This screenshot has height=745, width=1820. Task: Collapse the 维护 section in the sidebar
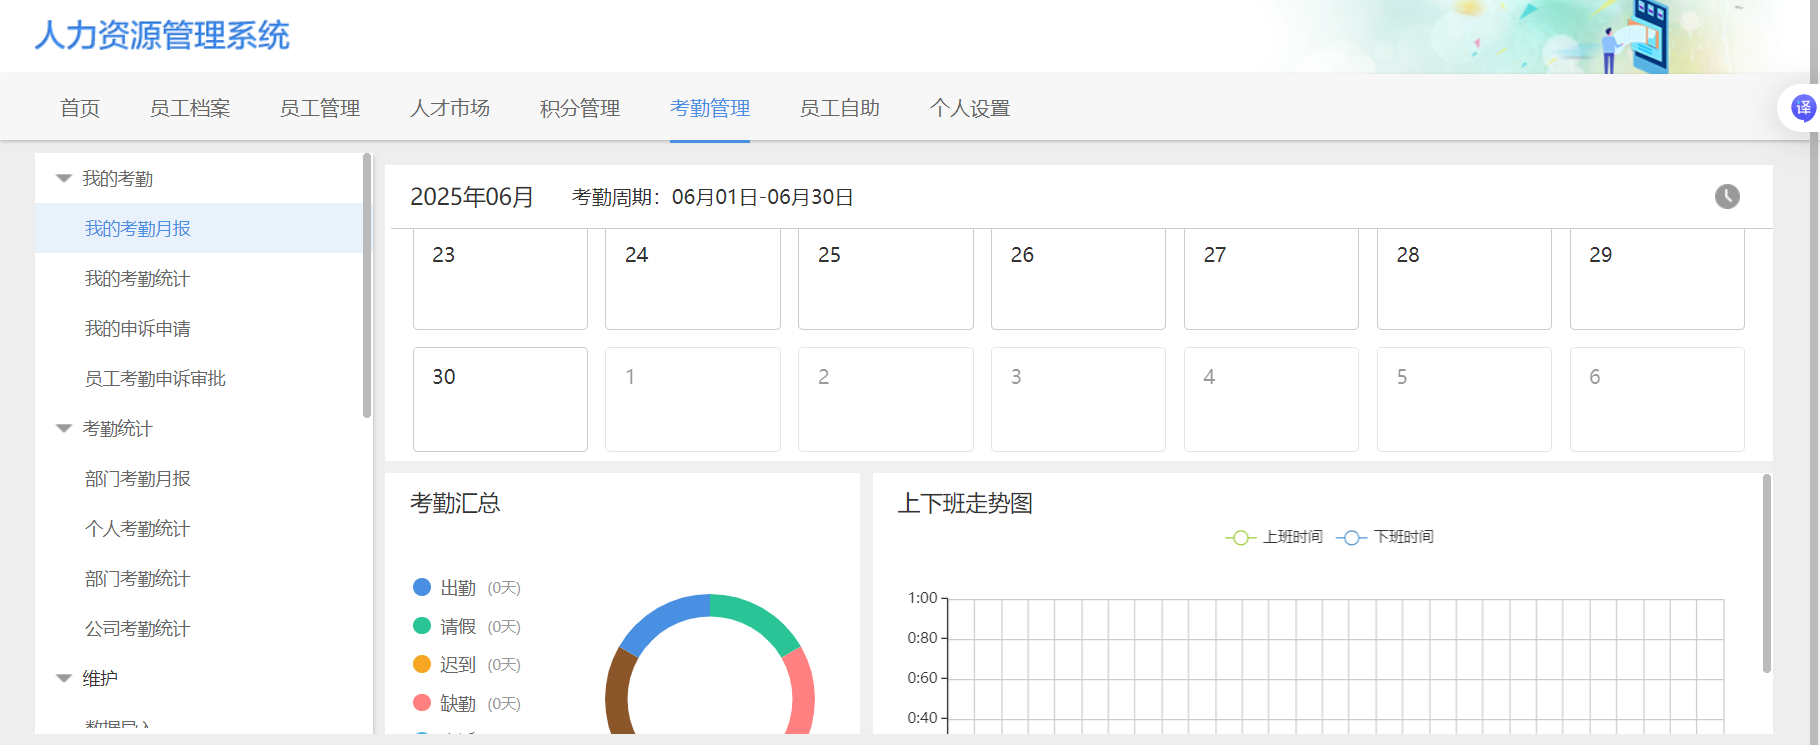click(x=64, y=679)
